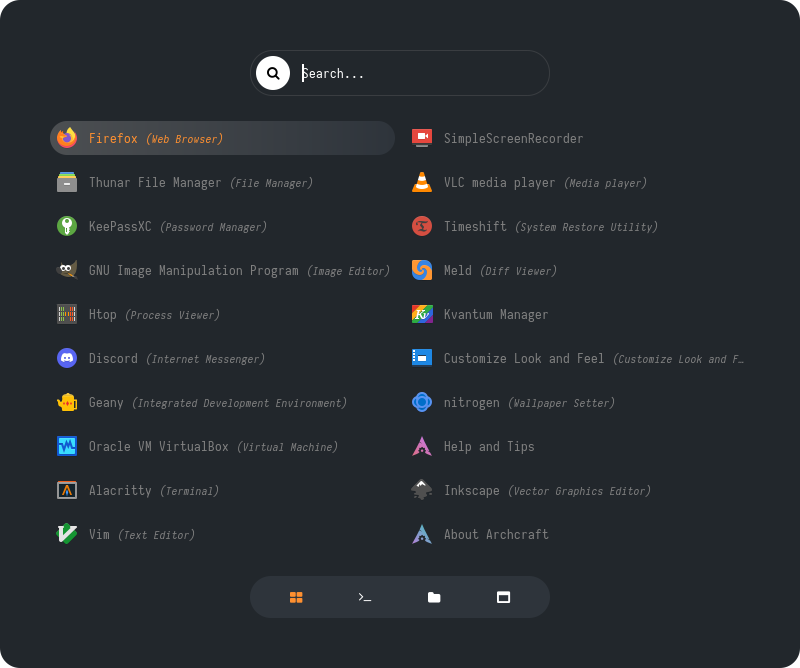Click the Kvantum Manager icon
The width and height of the screenshot is (800, 668).
[422, 314]
